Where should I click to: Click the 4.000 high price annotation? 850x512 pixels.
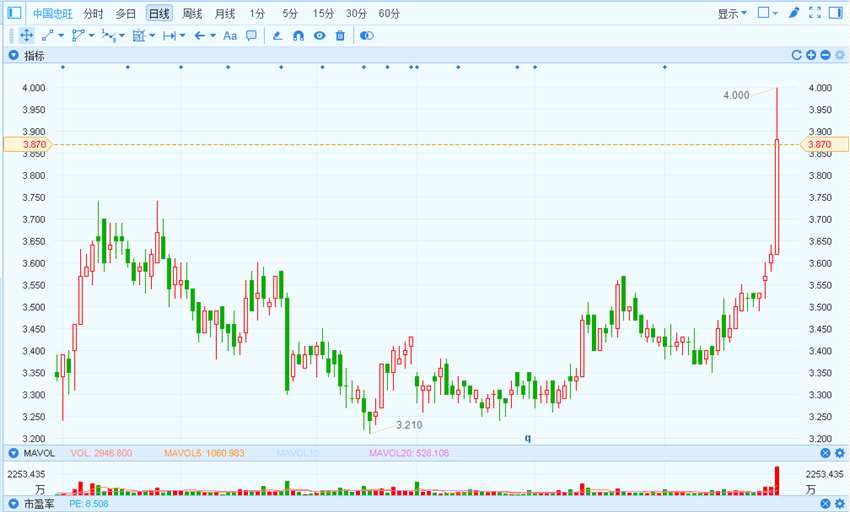tap(736, 95)
